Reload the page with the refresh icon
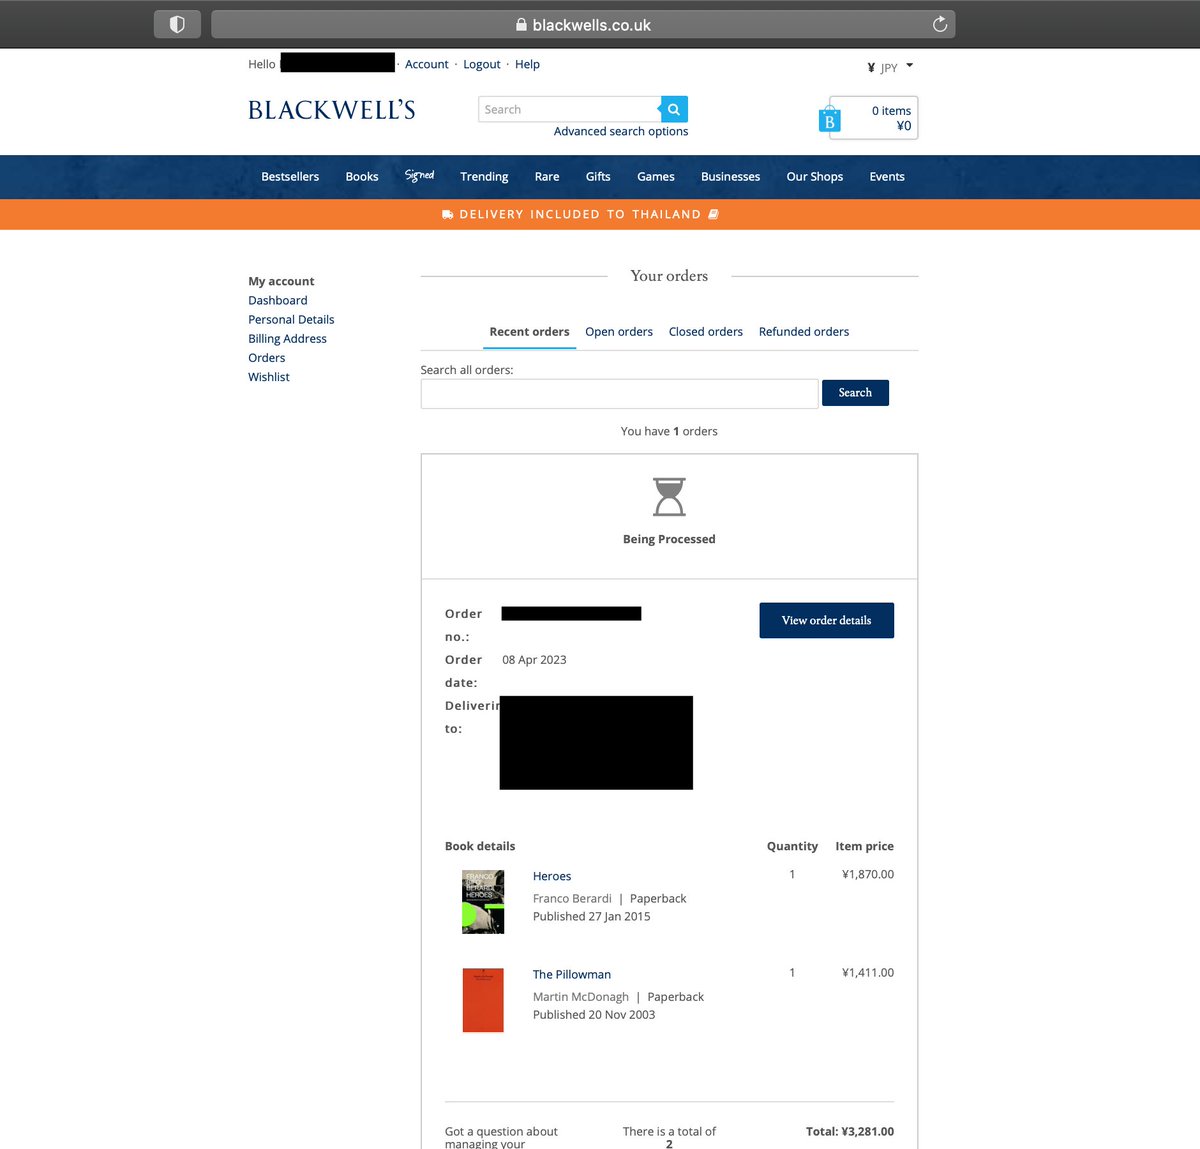This screenshot has width=1200, height=1149. pos(940,24)
